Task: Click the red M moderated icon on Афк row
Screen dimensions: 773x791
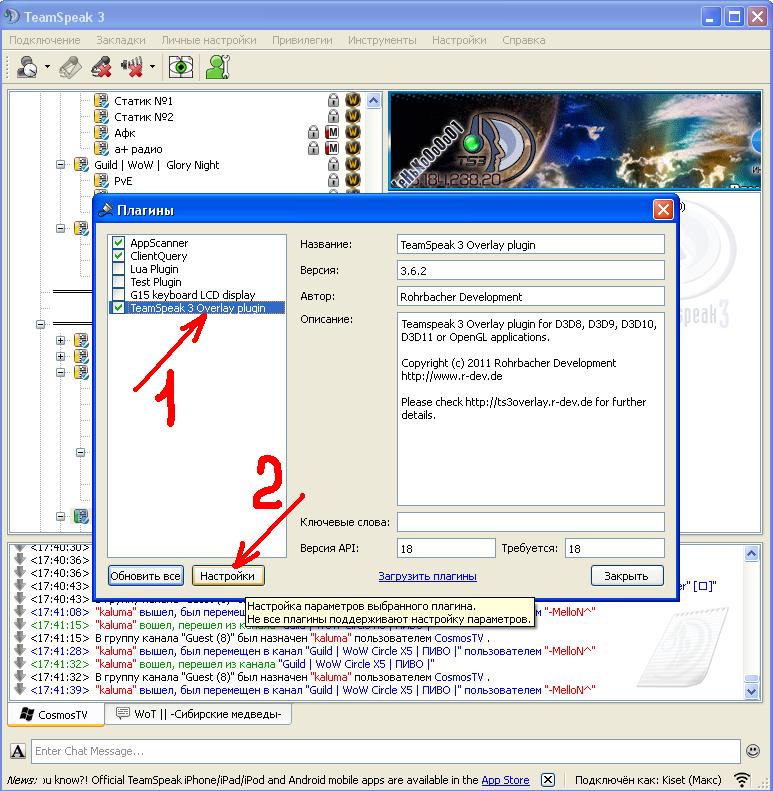Action: (332, 132)
